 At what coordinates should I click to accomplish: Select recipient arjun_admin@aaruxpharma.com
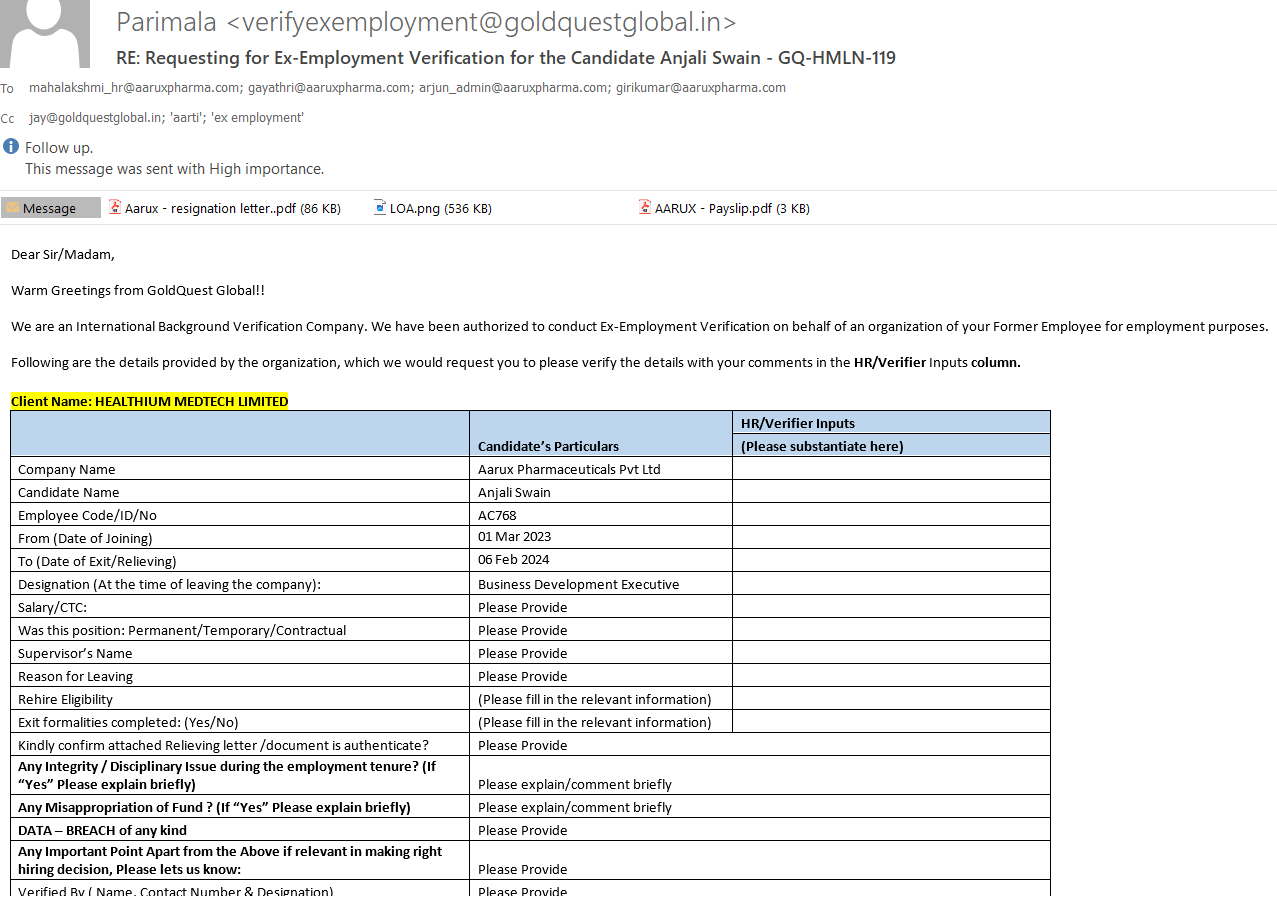(x=513, y=88)
